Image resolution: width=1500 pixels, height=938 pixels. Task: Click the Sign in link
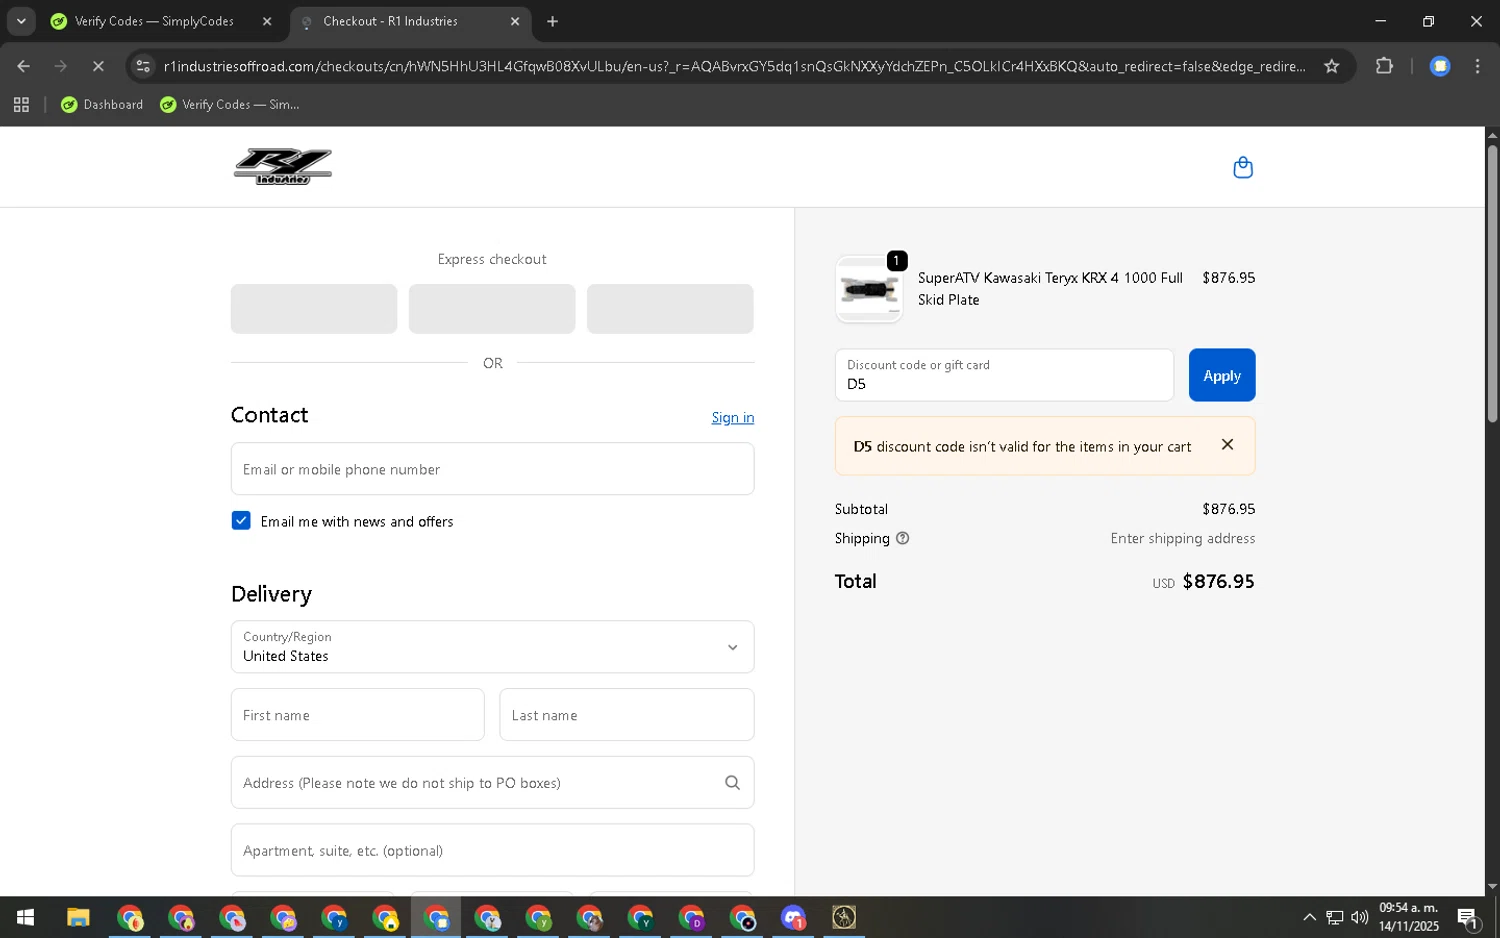tap(732, 417)
